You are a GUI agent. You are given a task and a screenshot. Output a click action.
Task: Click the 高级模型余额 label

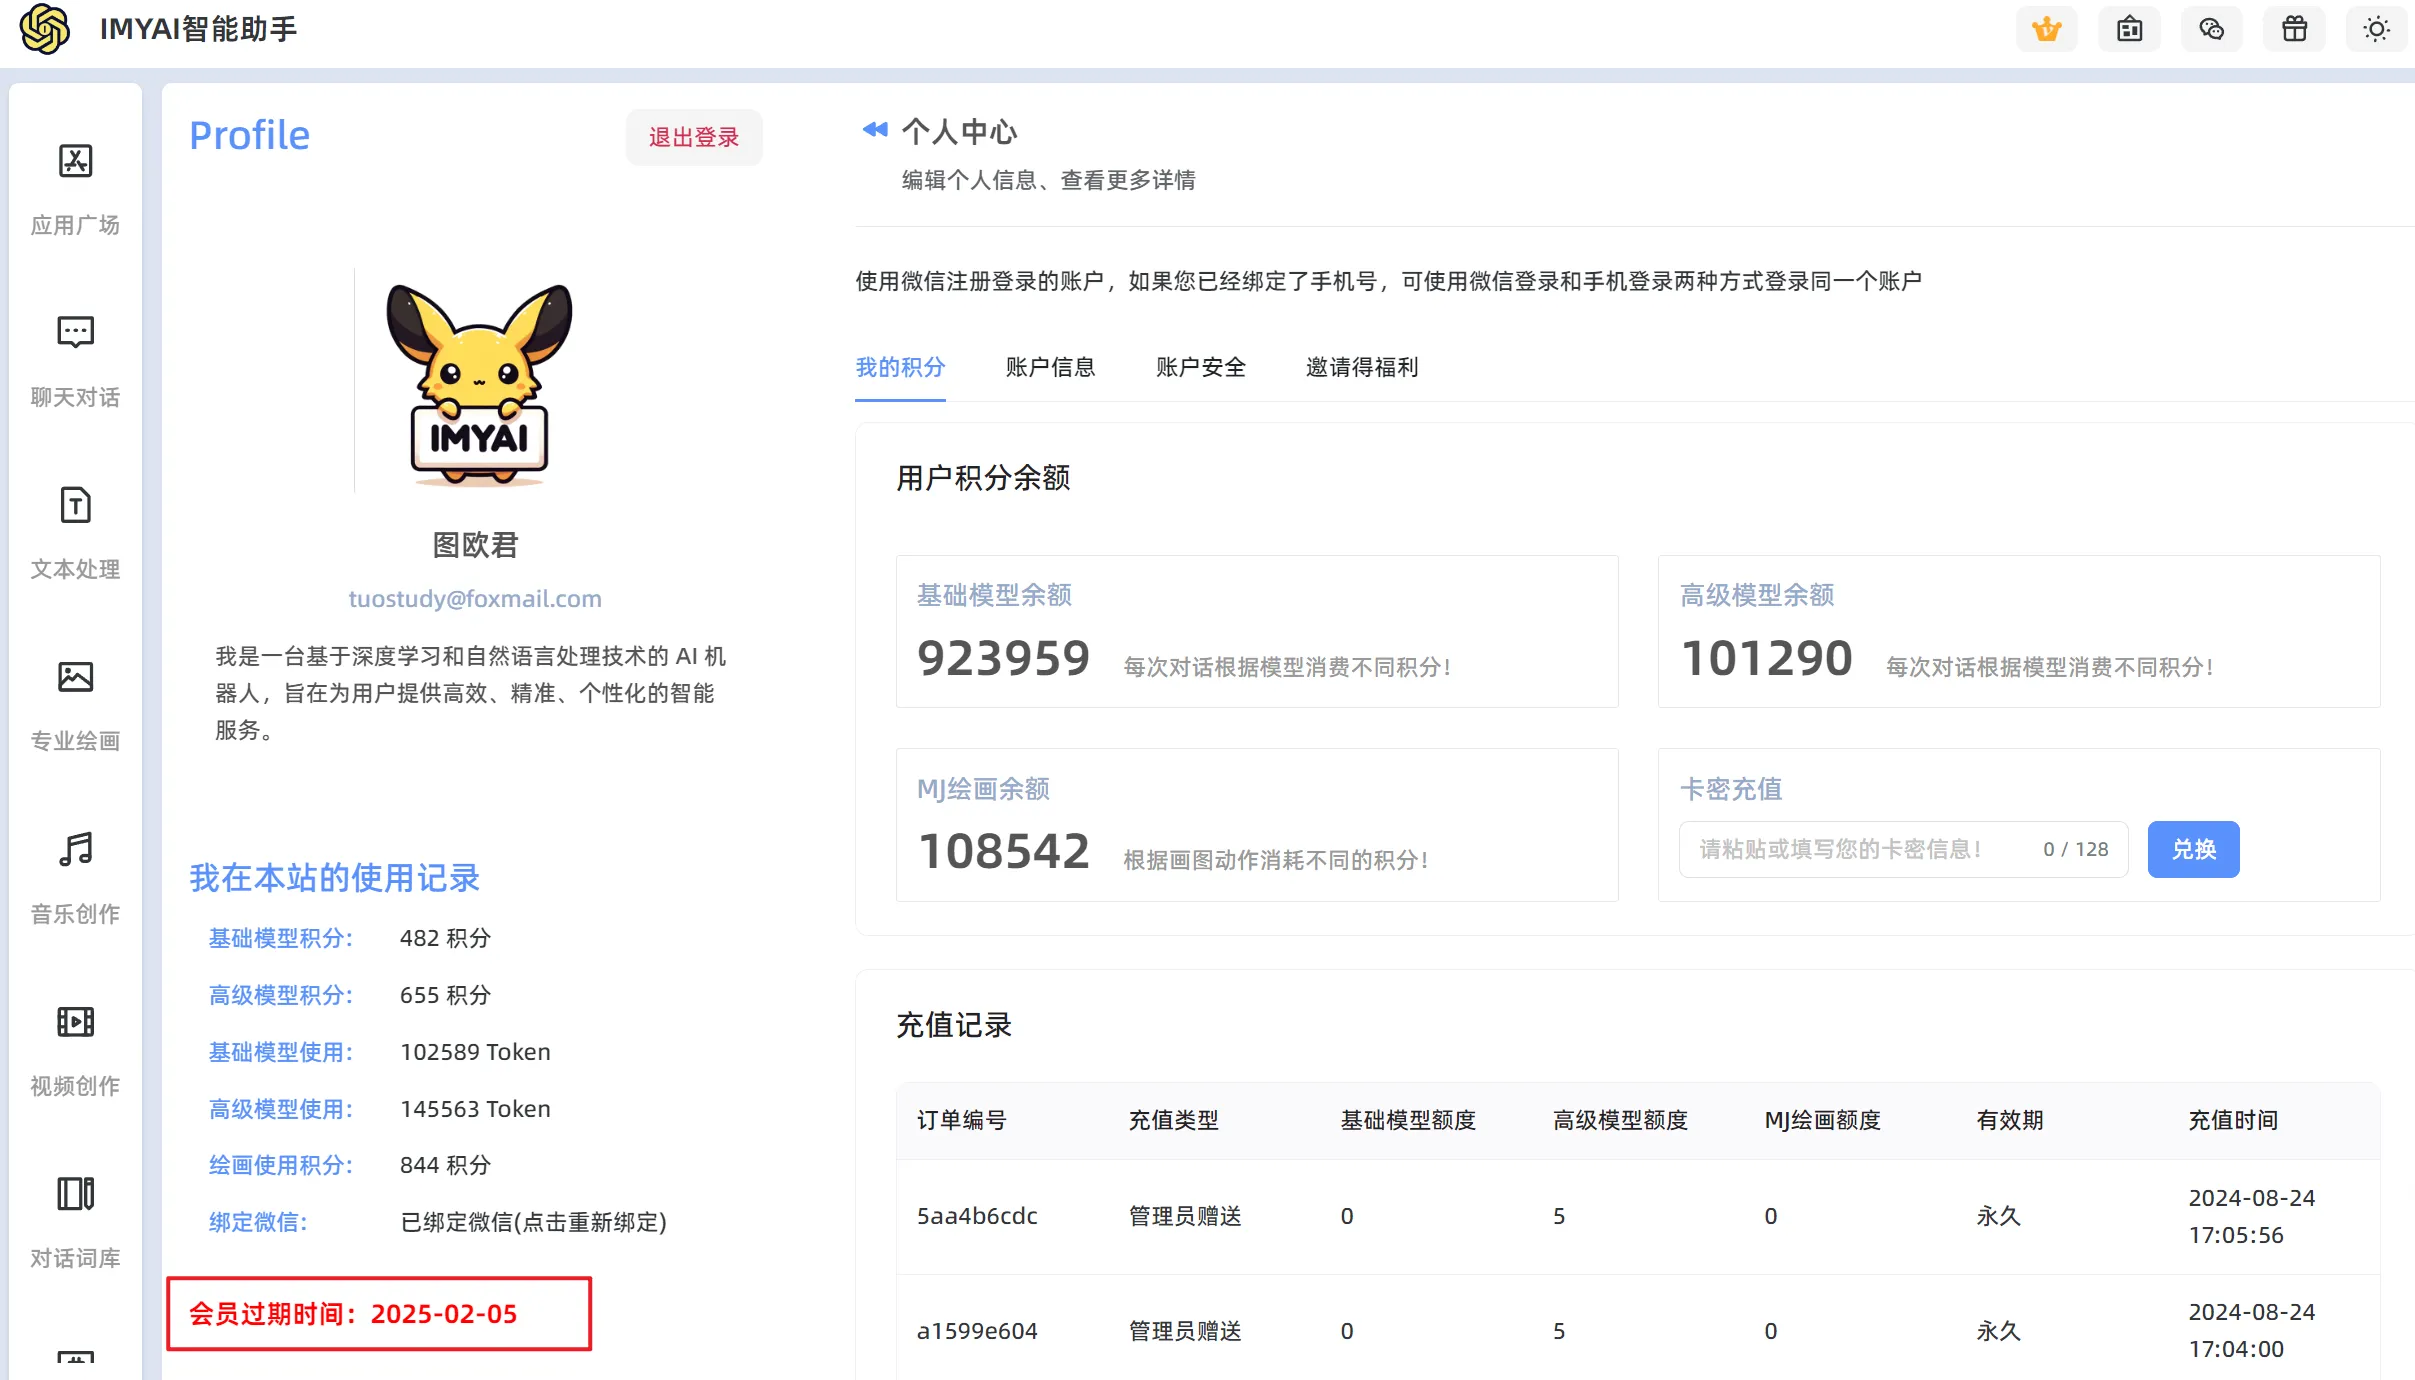(x=1757, y=595)
